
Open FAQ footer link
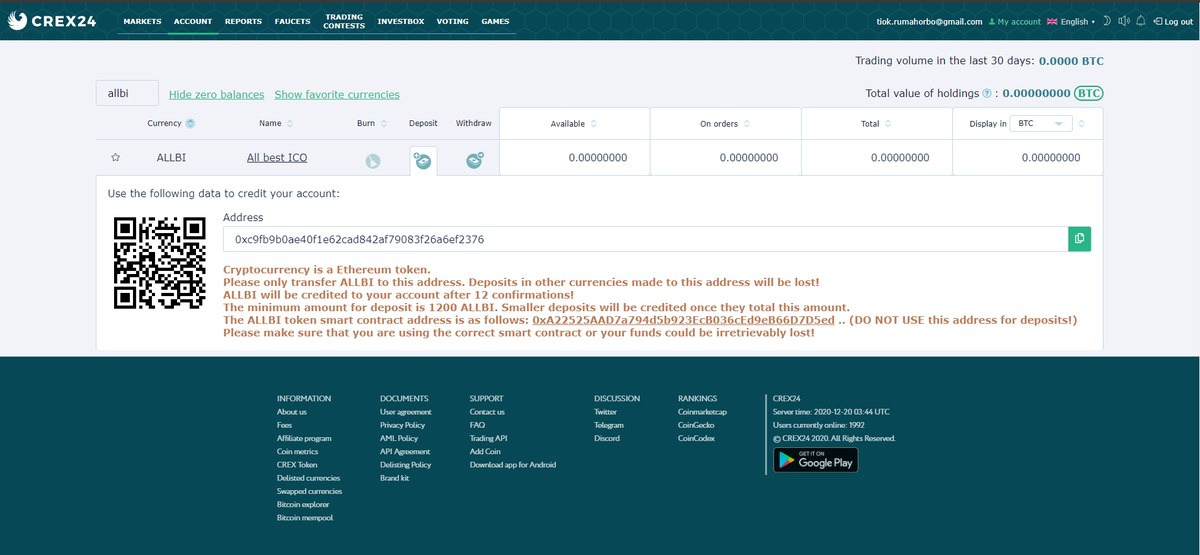[x=477, y=425]
